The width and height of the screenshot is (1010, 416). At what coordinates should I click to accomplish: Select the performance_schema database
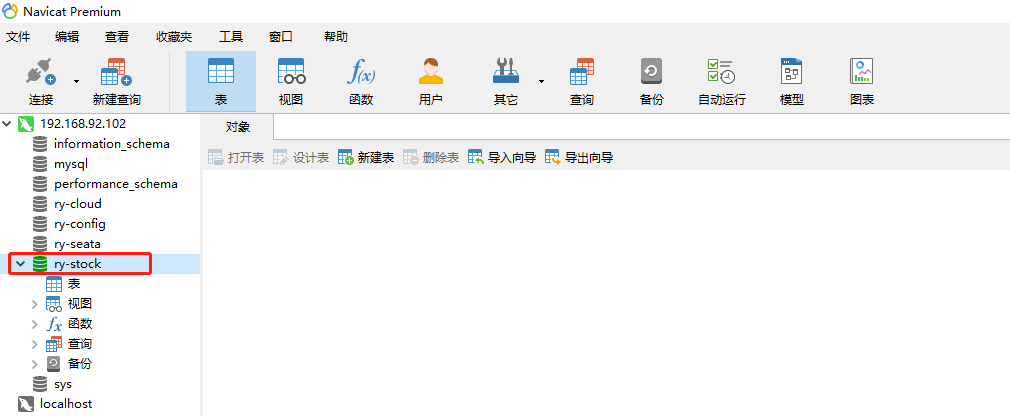tap(116, 184)
